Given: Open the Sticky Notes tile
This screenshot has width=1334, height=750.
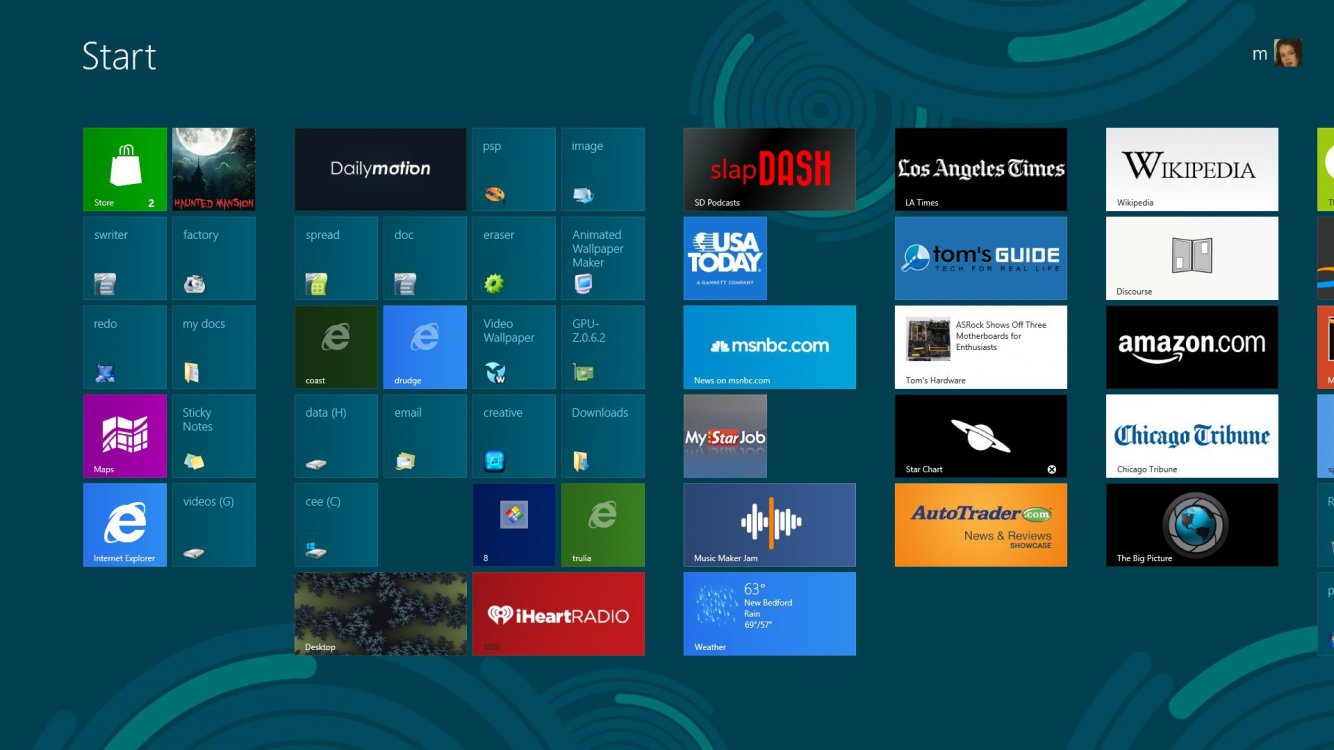Looking at the screenshot, I should point(214,436).
